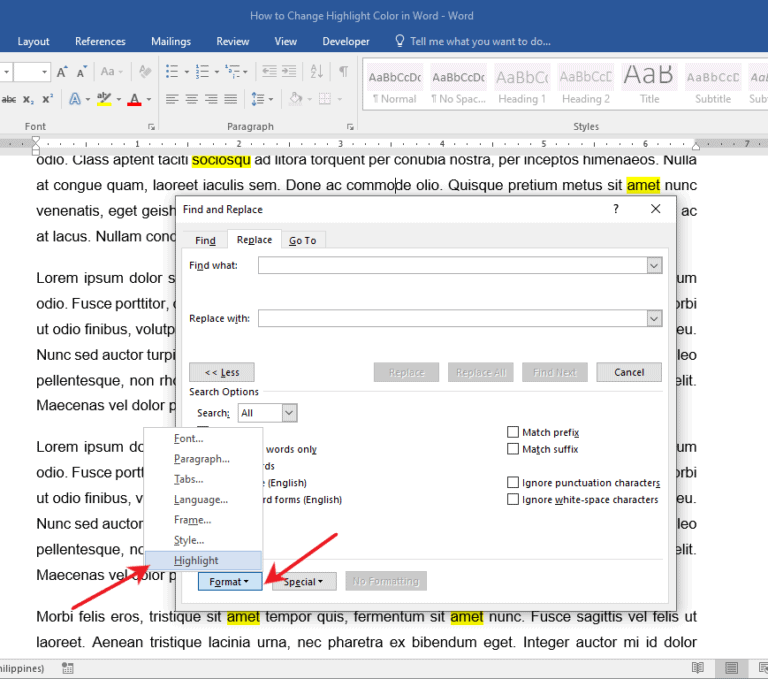Align text right icon
The image size is (768, 679).
pyautogui.click(x=211, y=99)
